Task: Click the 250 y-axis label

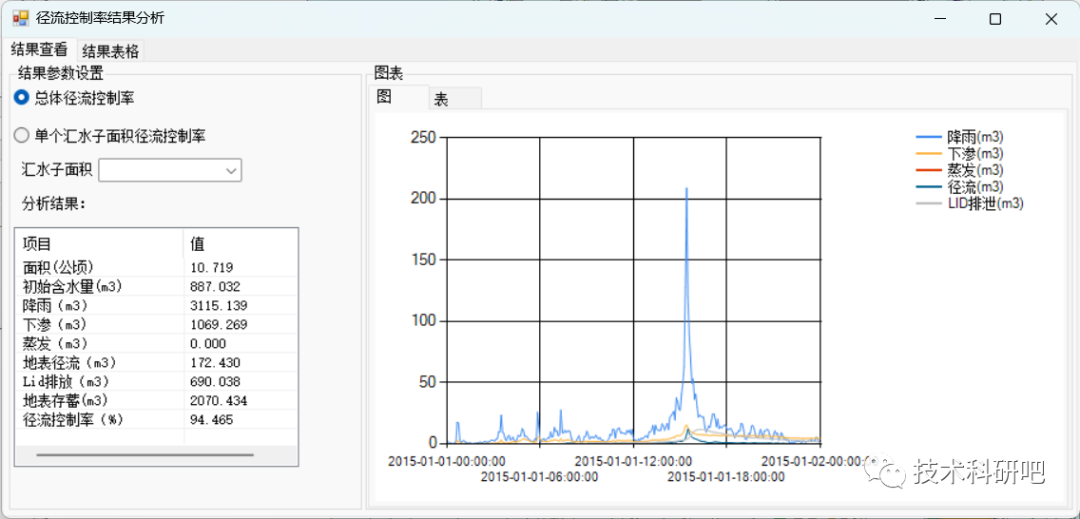Action: (x=424, y=138)
